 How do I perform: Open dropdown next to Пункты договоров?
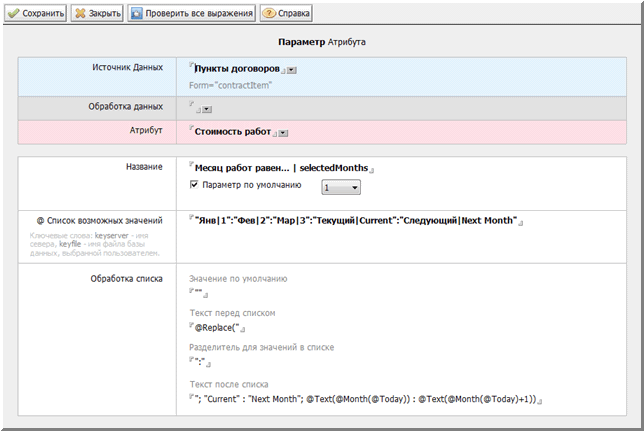click(292, 70)
